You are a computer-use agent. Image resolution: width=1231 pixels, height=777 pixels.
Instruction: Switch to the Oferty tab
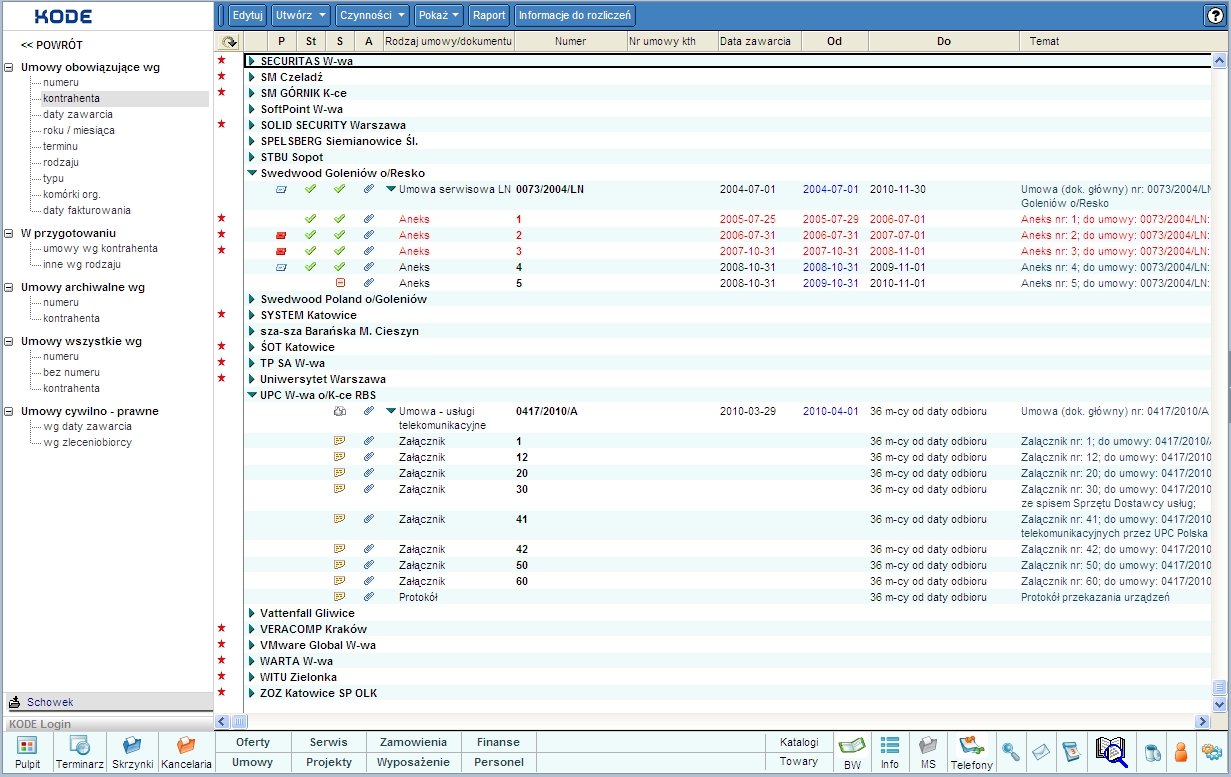[253, 742]
